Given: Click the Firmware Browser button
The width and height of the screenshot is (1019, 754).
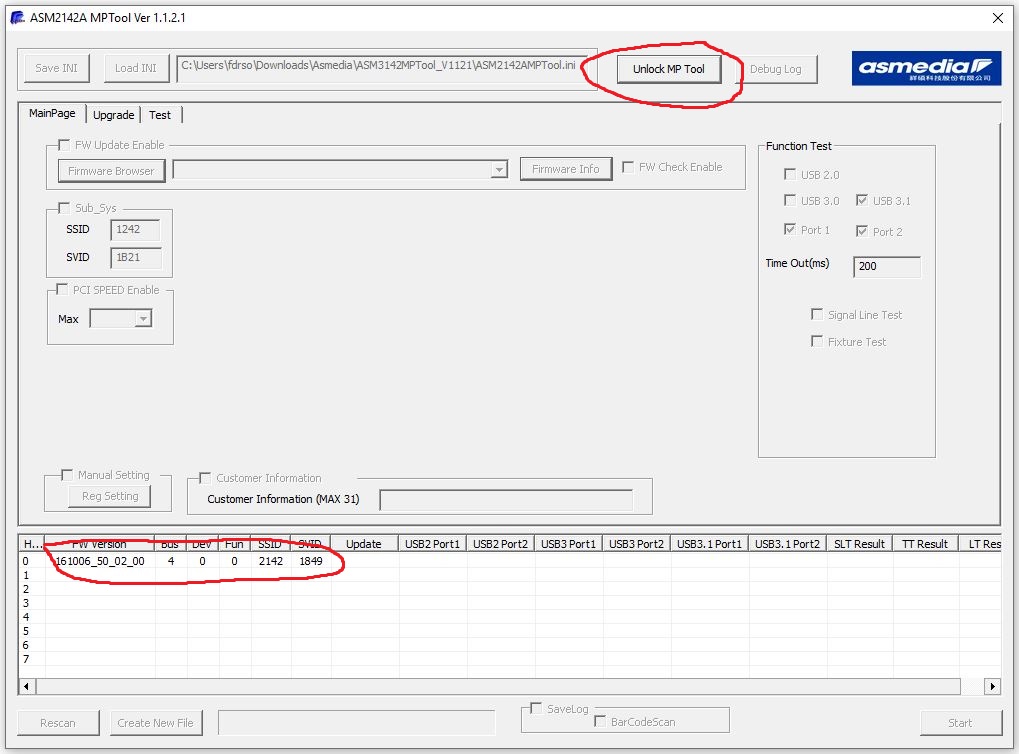Looking at the screenshot, I should pos(111,171).
